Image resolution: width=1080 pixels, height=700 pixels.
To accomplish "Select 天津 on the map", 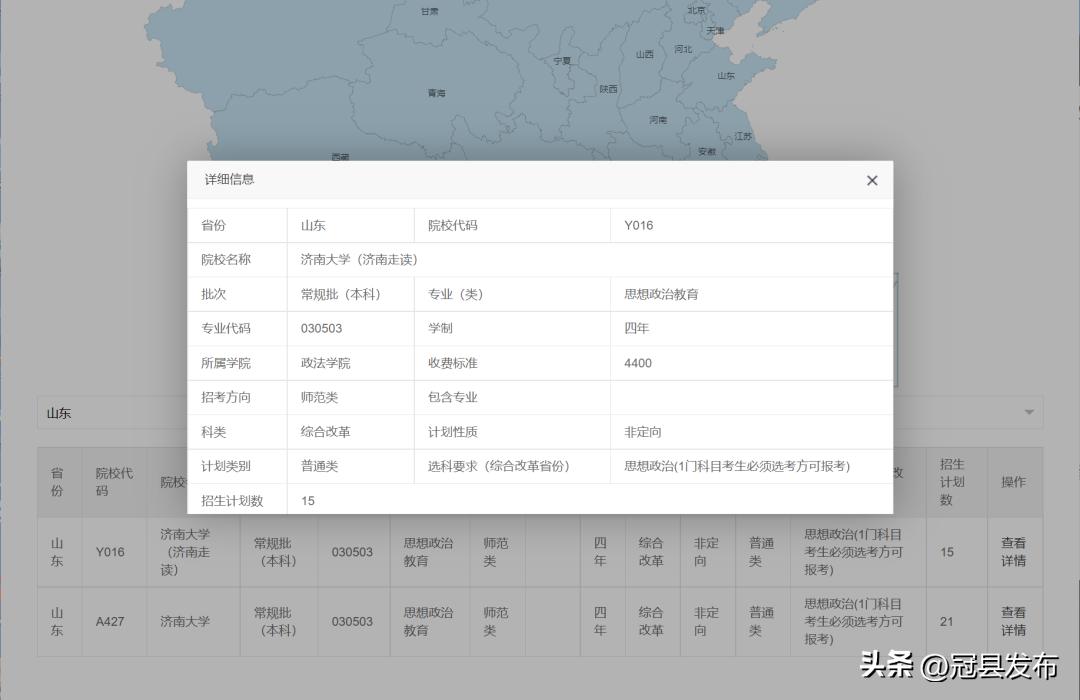I will [715, 30].
